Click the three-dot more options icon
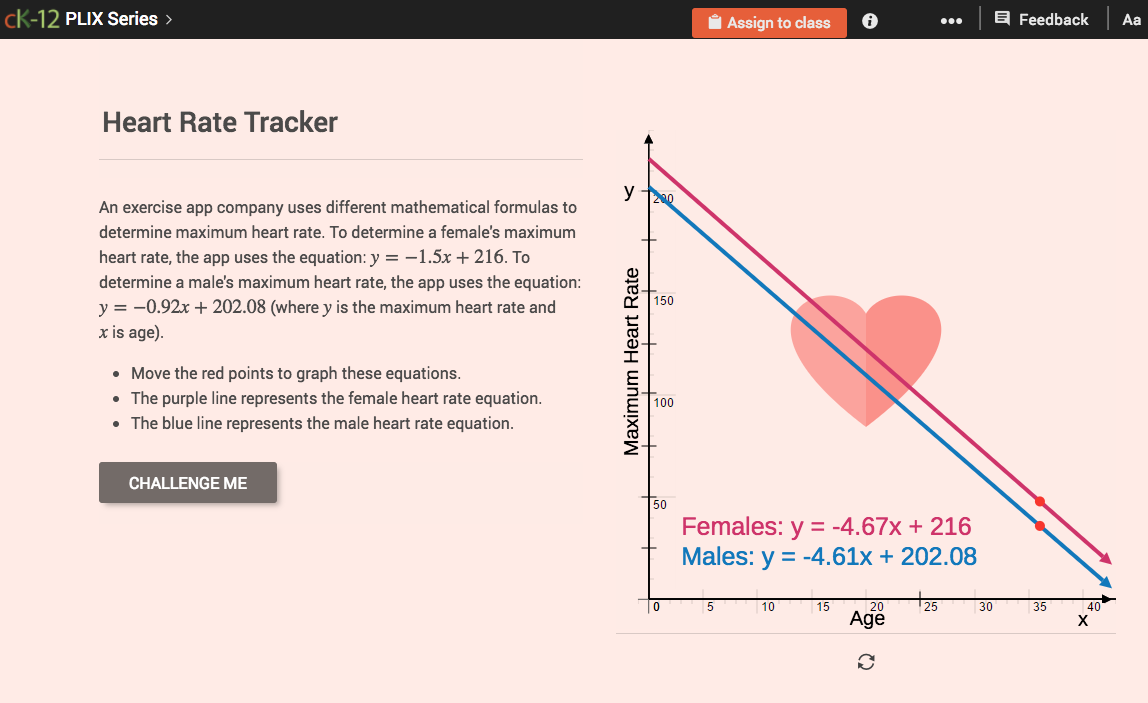Image resolution: width=1148 pixels, height=703 pixels. tap(951, 20)
